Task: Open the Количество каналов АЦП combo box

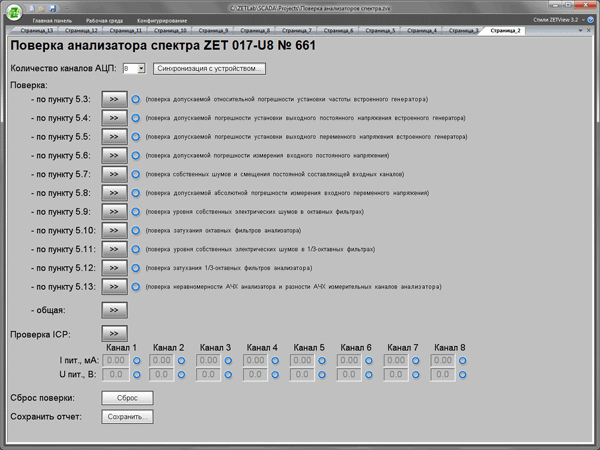Action: 134,68
